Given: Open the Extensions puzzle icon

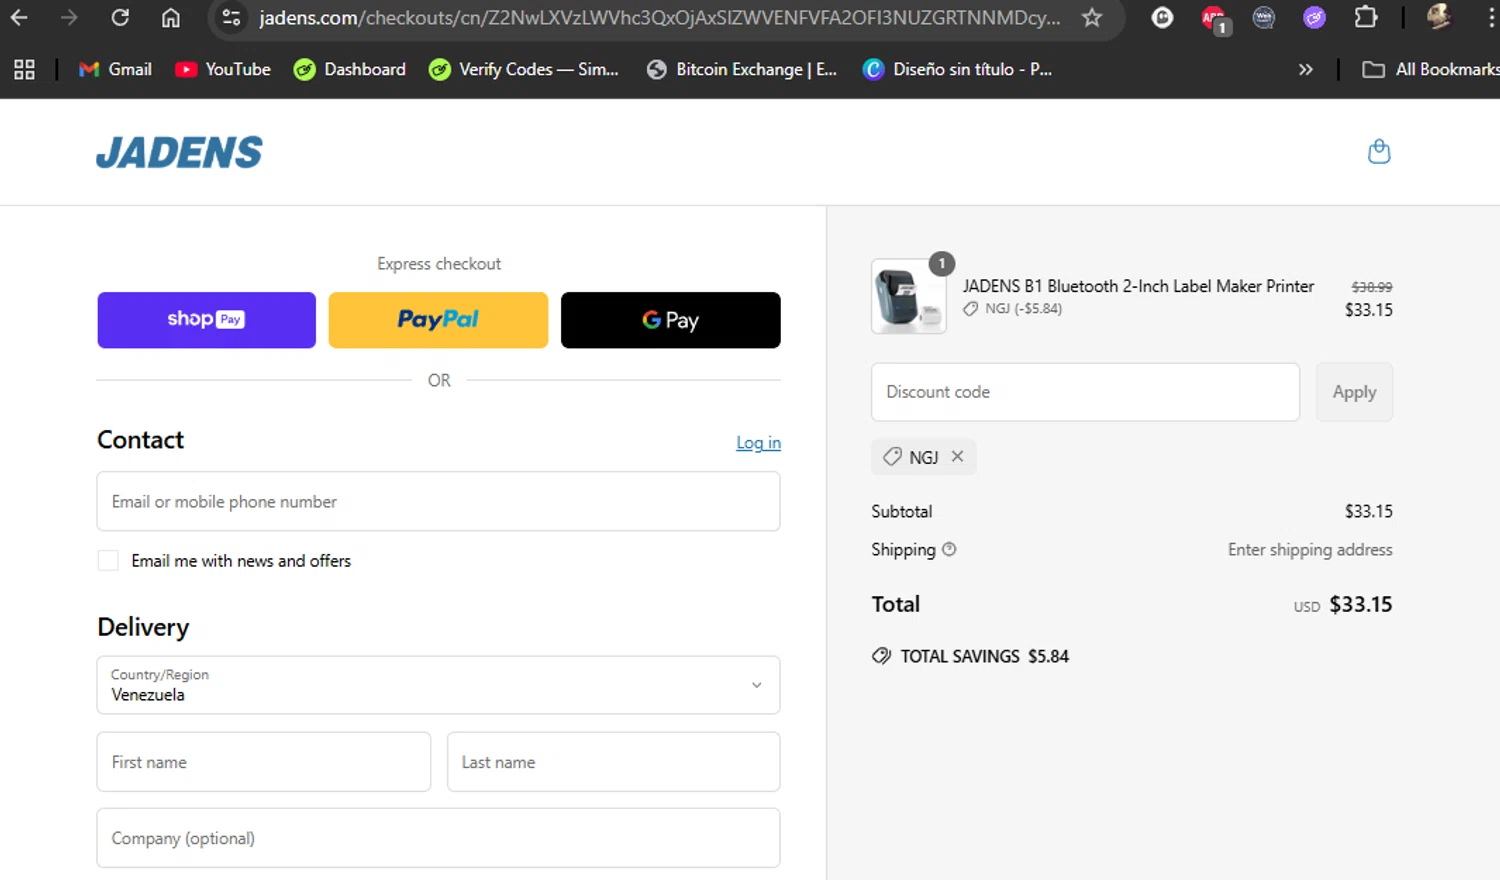Looking at the screenshot, I should coord(1366,17).
